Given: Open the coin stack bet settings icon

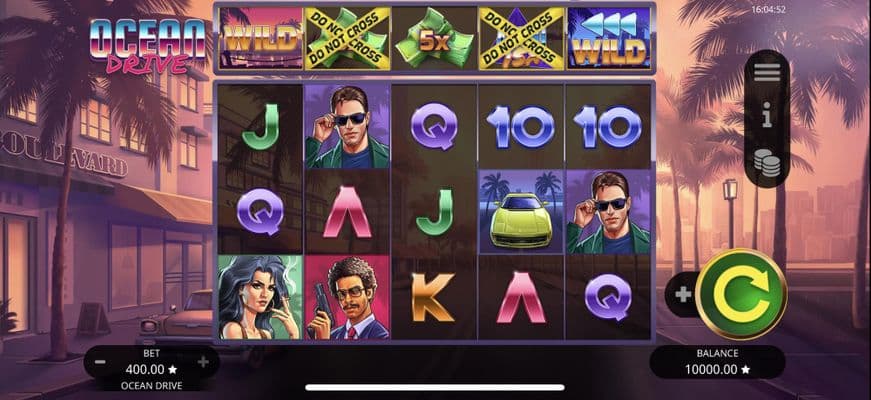Looking at the screenshot, I should tap(767, 163).
